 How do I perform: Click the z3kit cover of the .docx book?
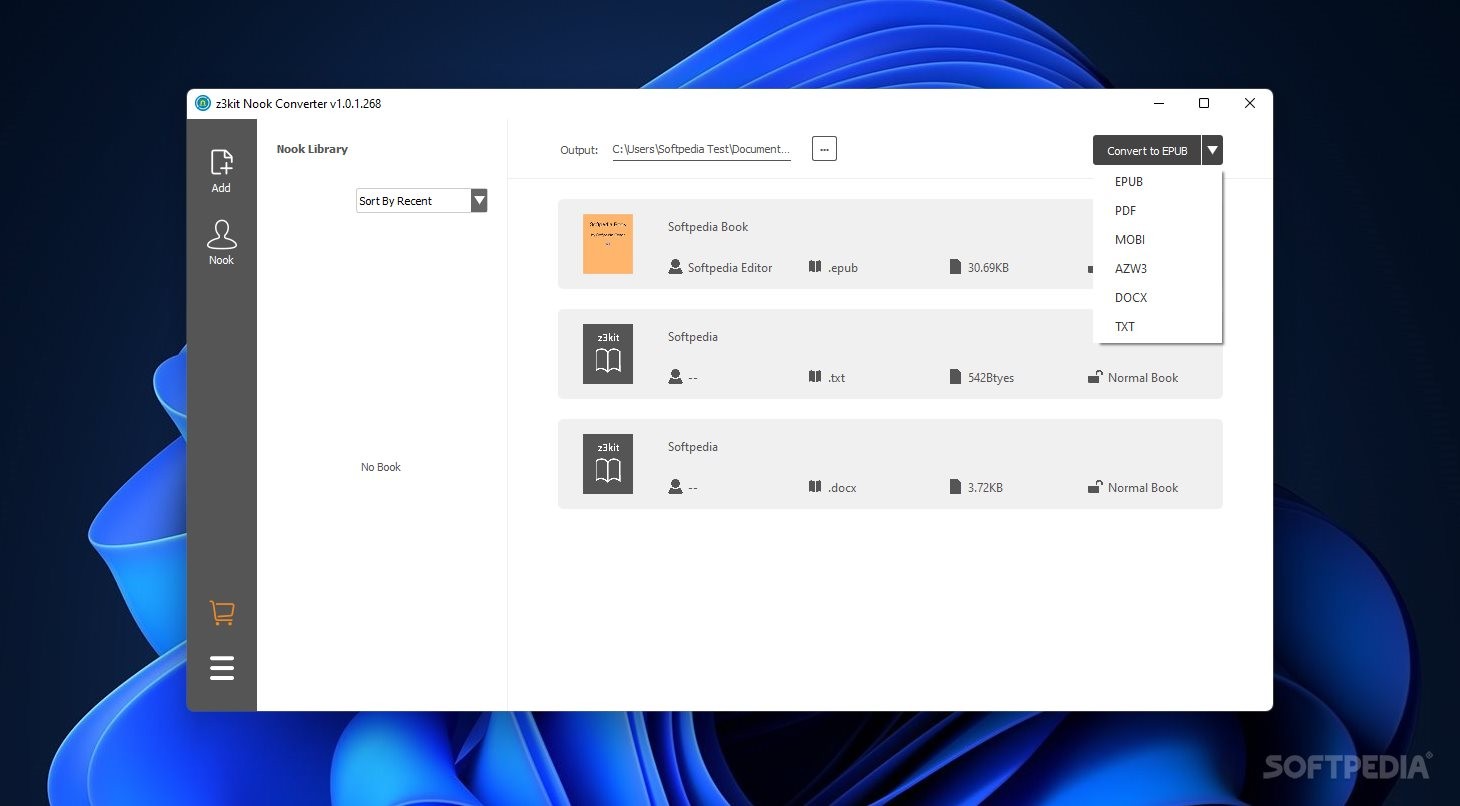pos(608,464)
